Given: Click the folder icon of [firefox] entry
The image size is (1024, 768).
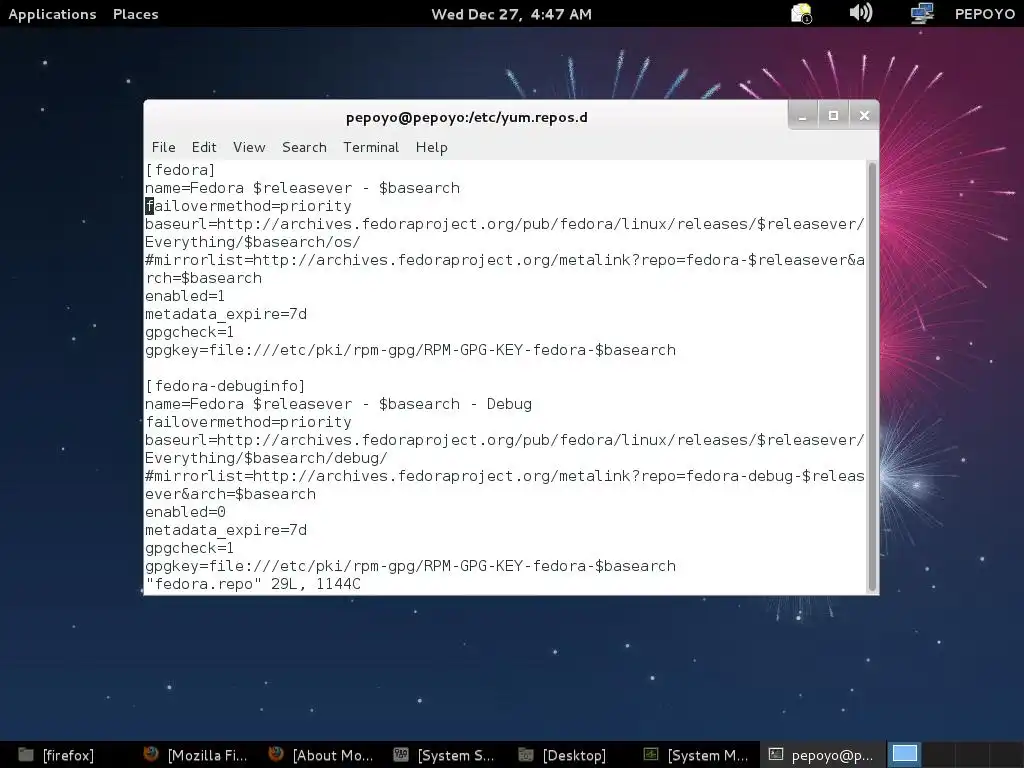Looking at the screenshot, I should (26, 754).
